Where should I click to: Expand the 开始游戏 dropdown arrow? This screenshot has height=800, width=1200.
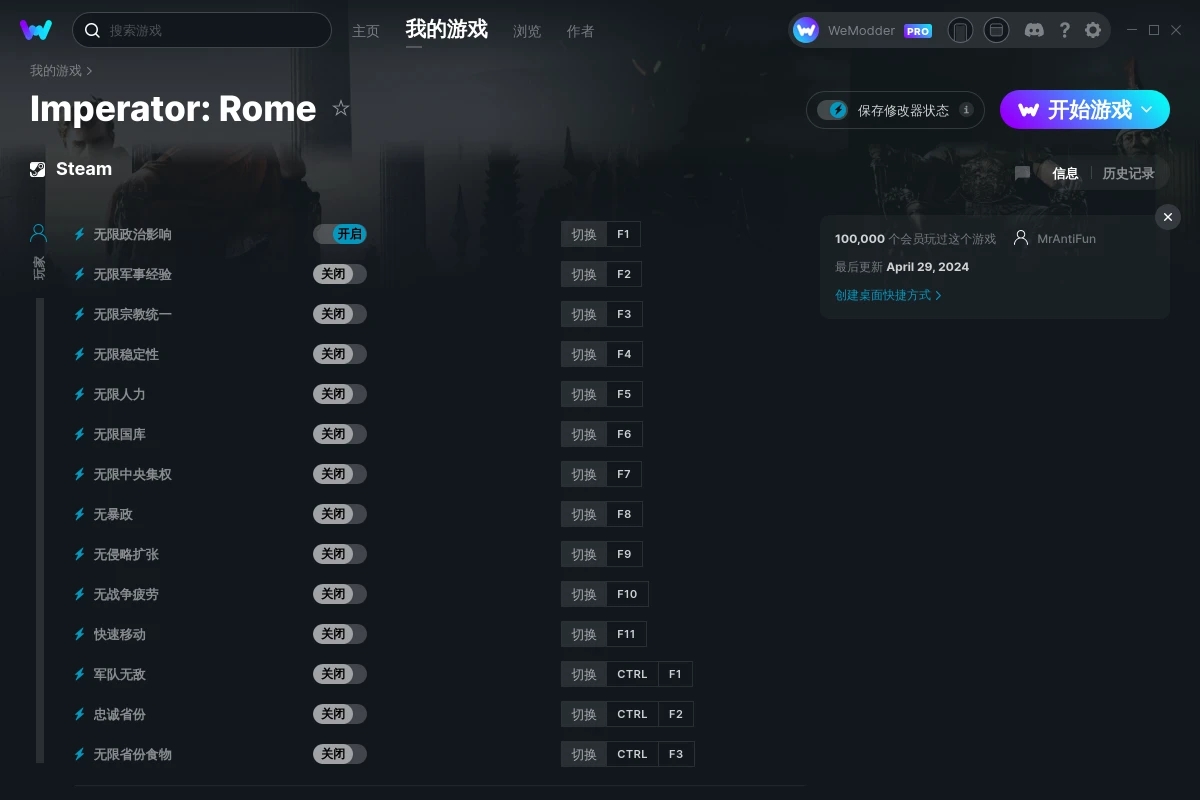[1147, 110]
